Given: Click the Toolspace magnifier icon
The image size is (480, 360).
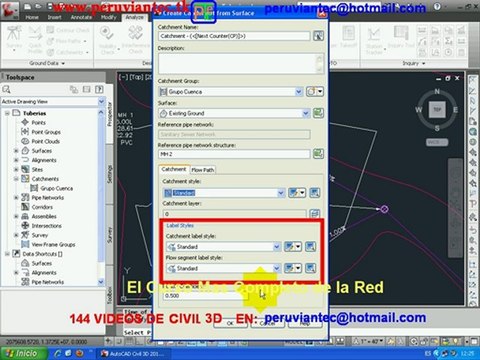Looking at the screenshot, I should click(6, 89).
